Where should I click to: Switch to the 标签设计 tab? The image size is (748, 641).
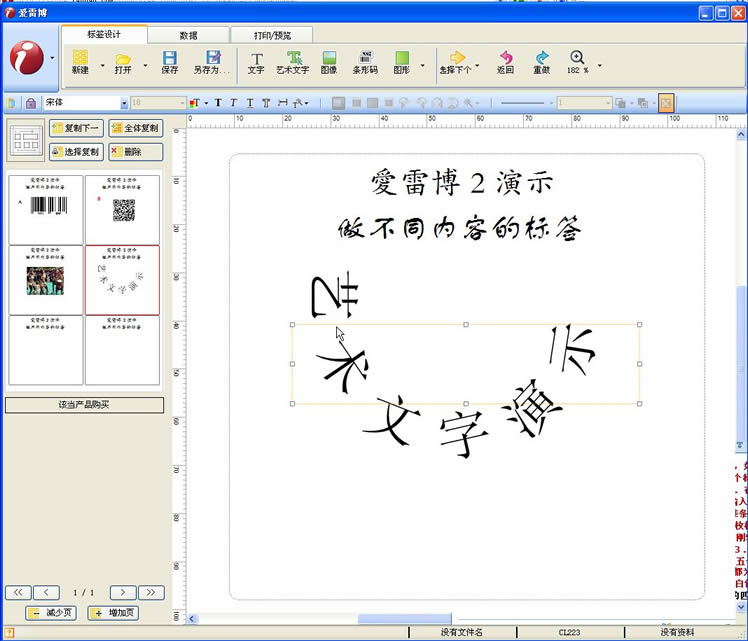coord(104,34)
